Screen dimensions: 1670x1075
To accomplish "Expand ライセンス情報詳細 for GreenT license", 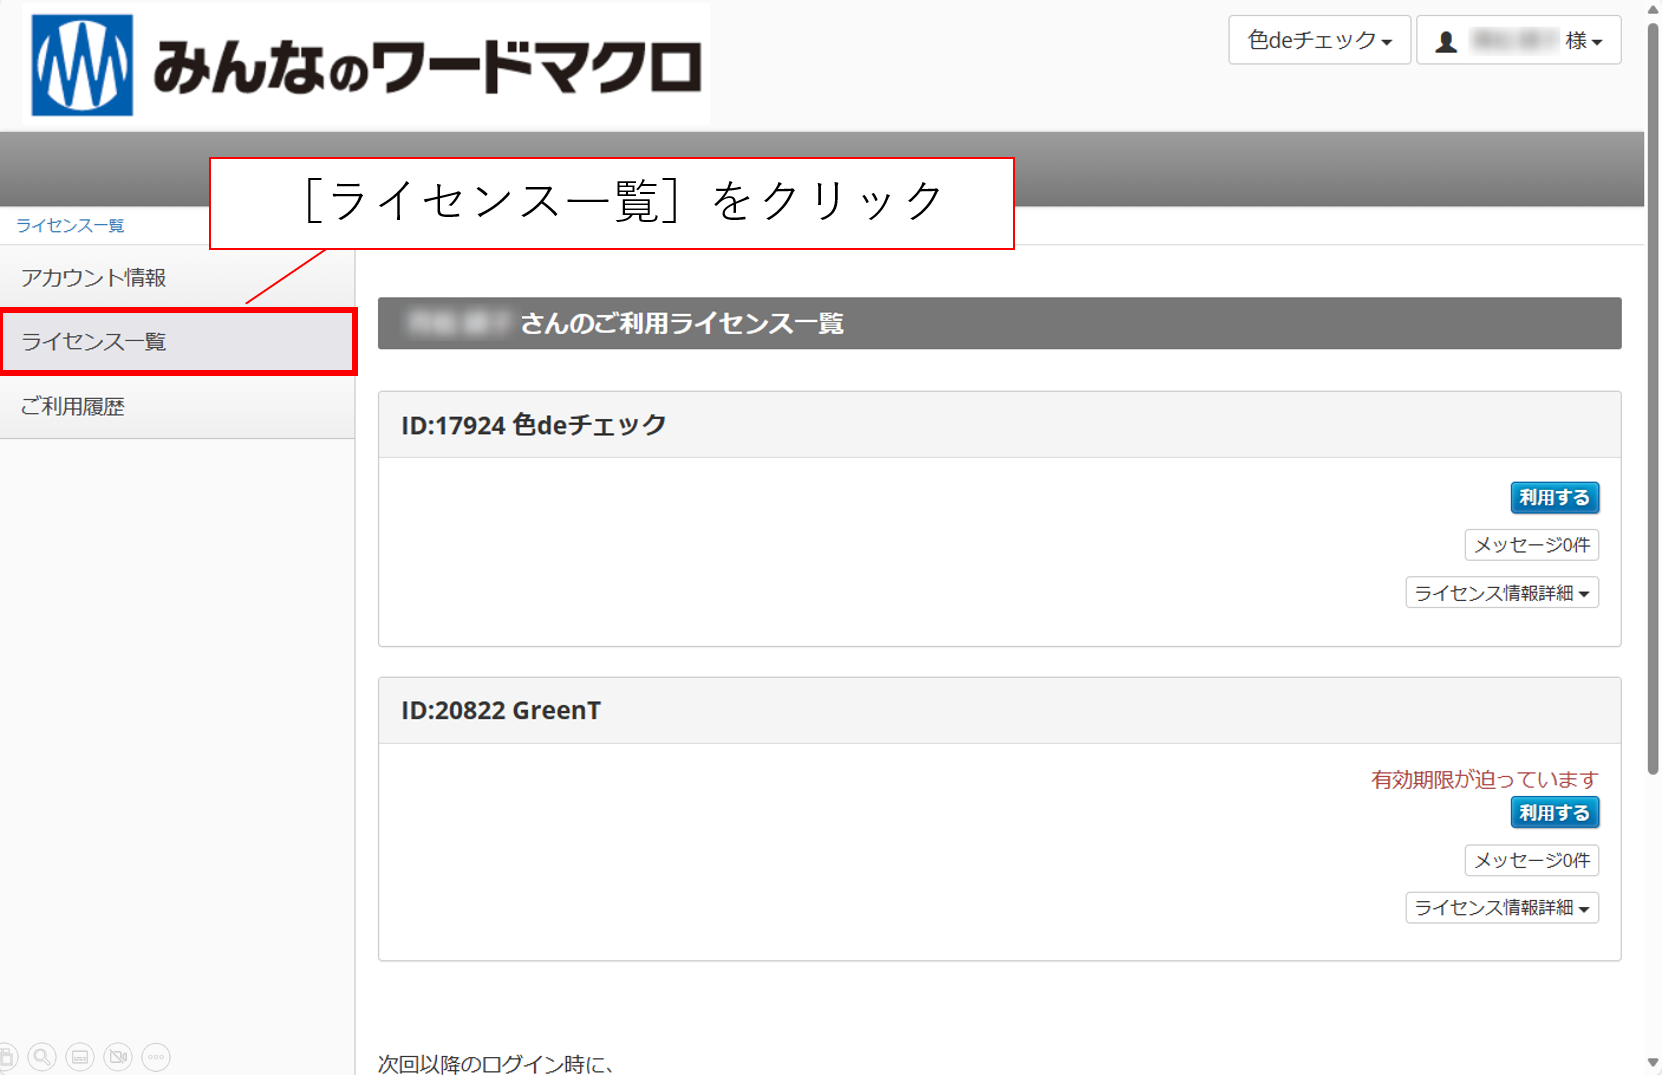I will pos(1501,908).
